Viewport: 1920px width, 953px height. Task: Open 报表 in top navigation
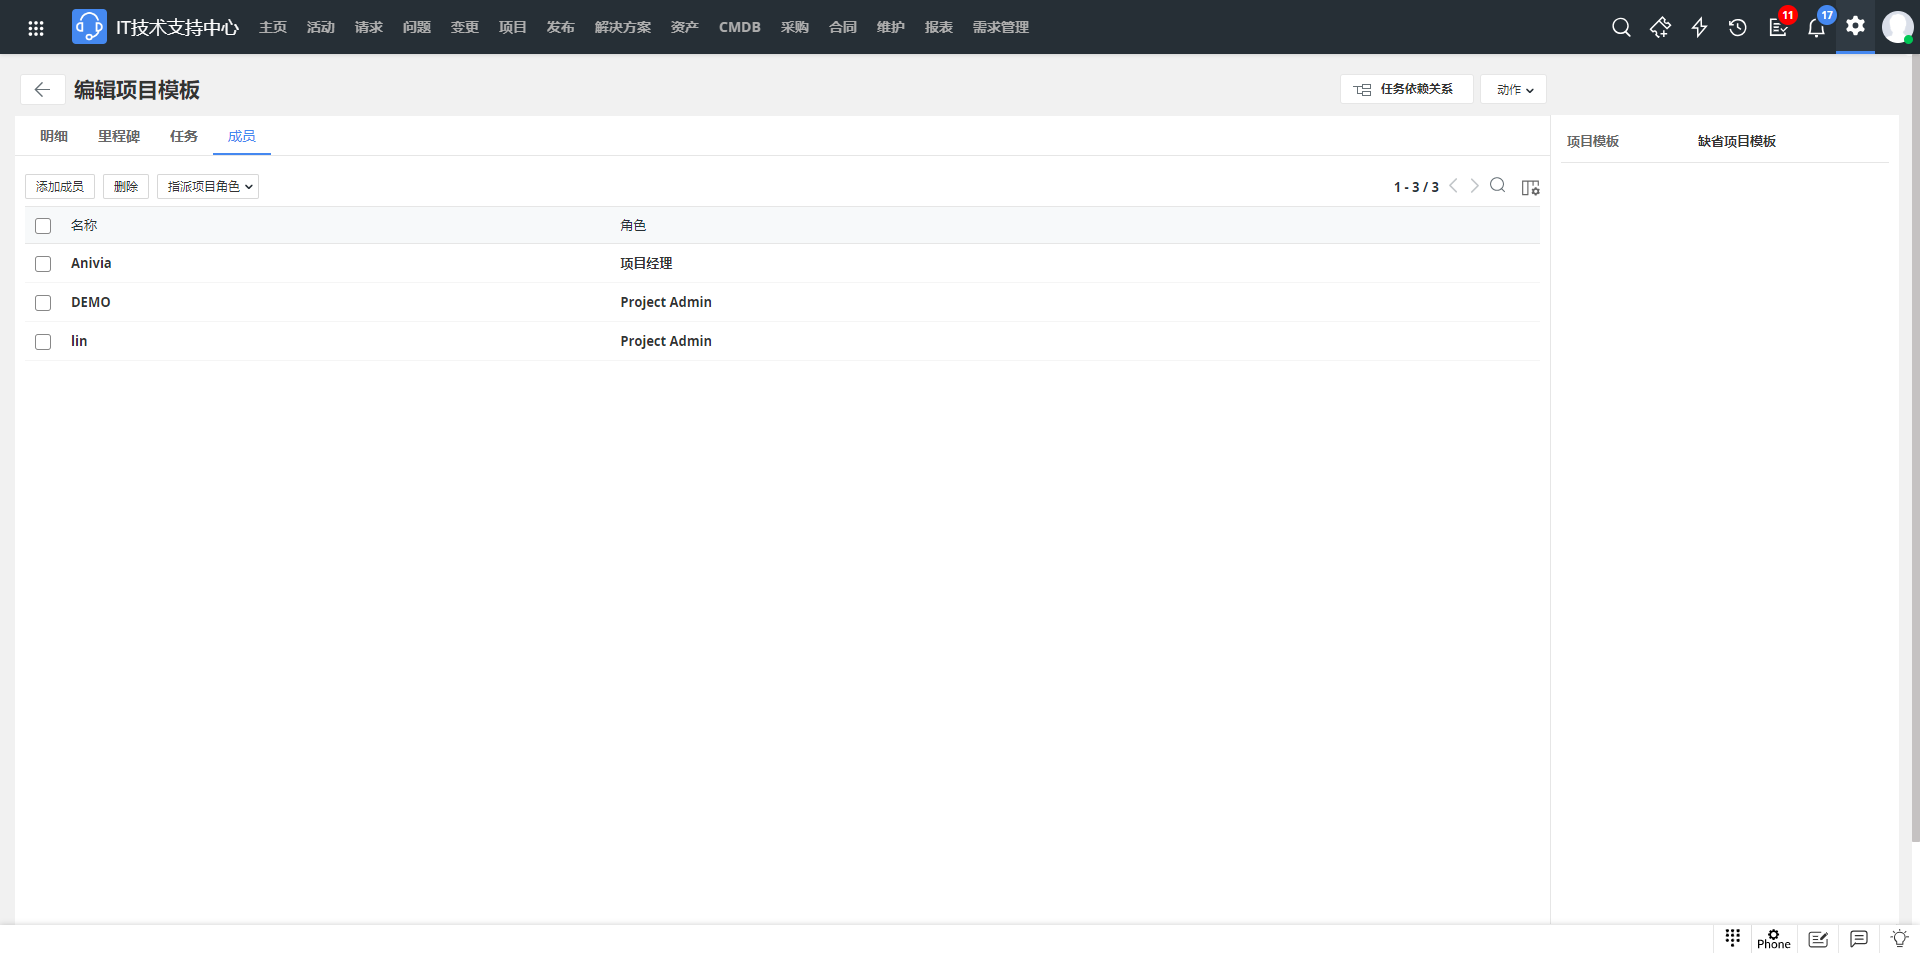(x=939, y=27)
